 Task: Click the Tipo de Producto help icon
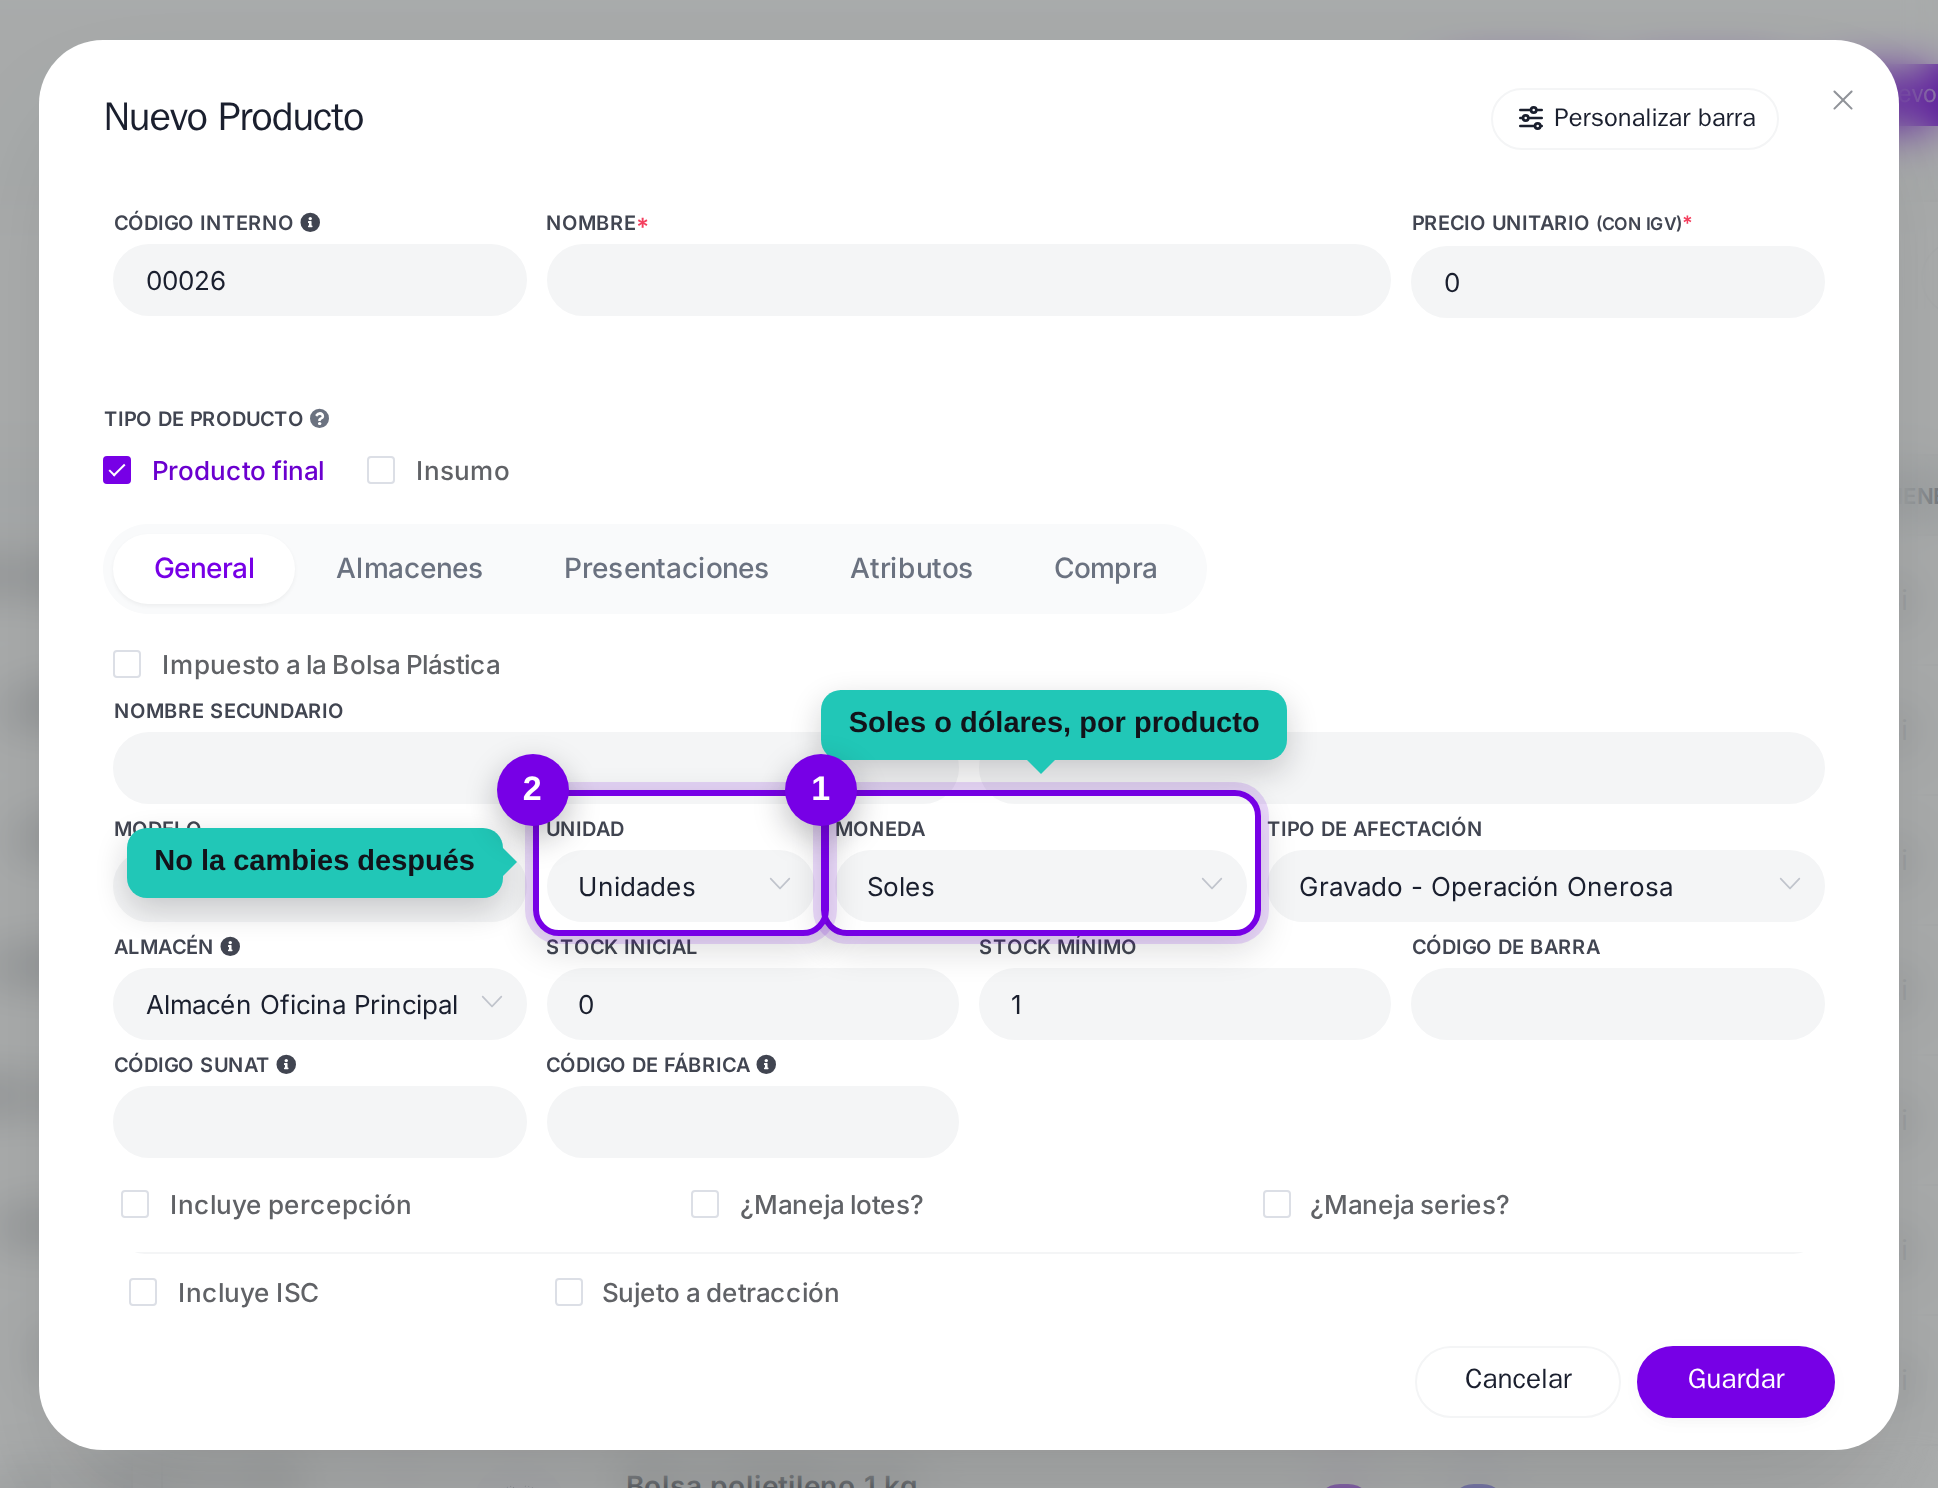[x=319, y=418]
